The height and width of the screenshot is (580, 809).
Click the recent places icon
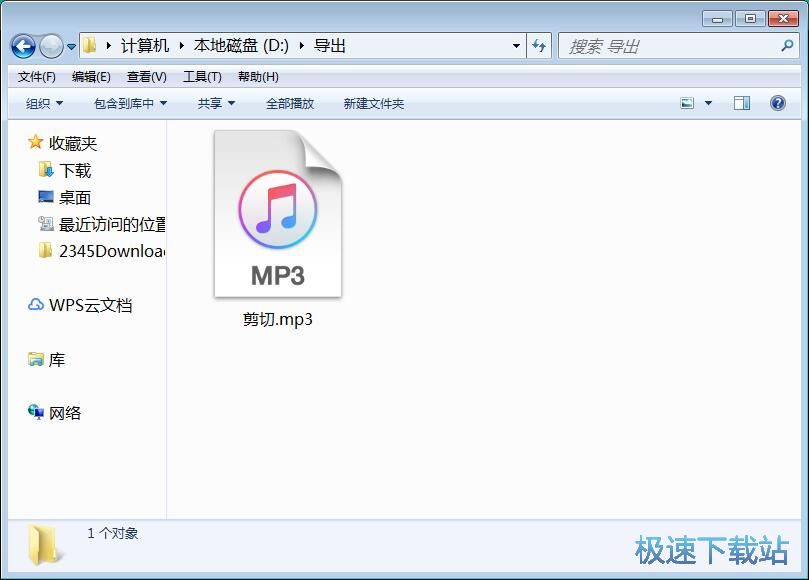[46, 223]
